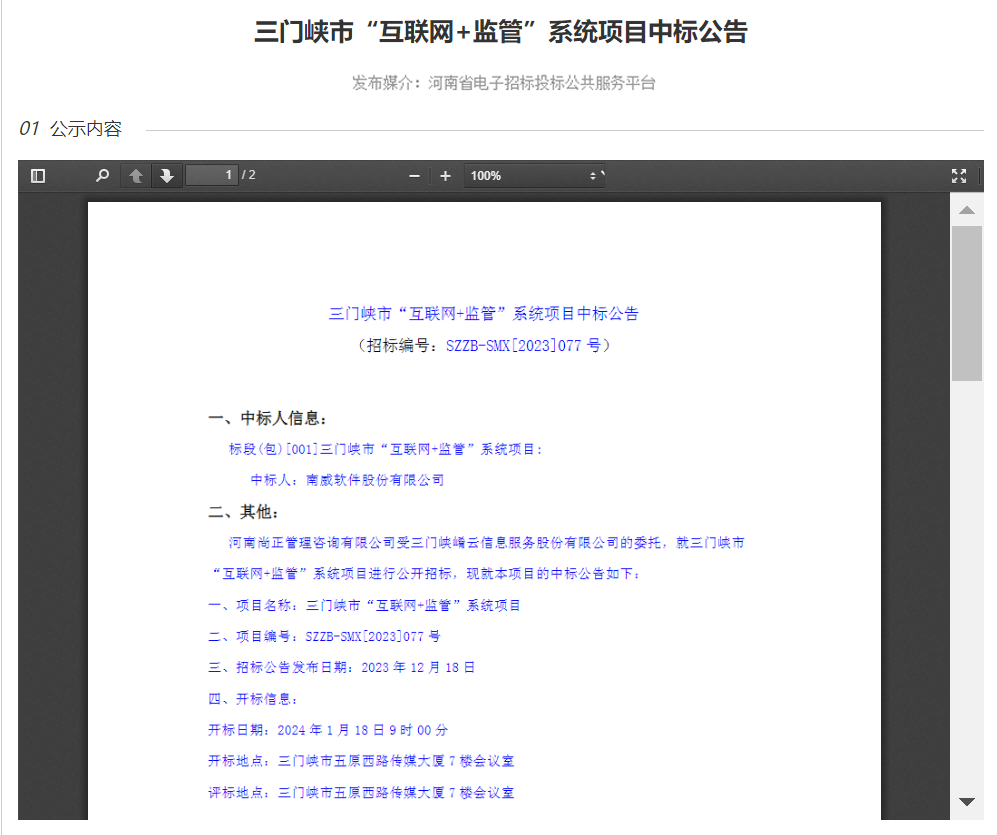Zoom in with the plus button
Viewport: 997px width, 835px height.
[446, 176]
